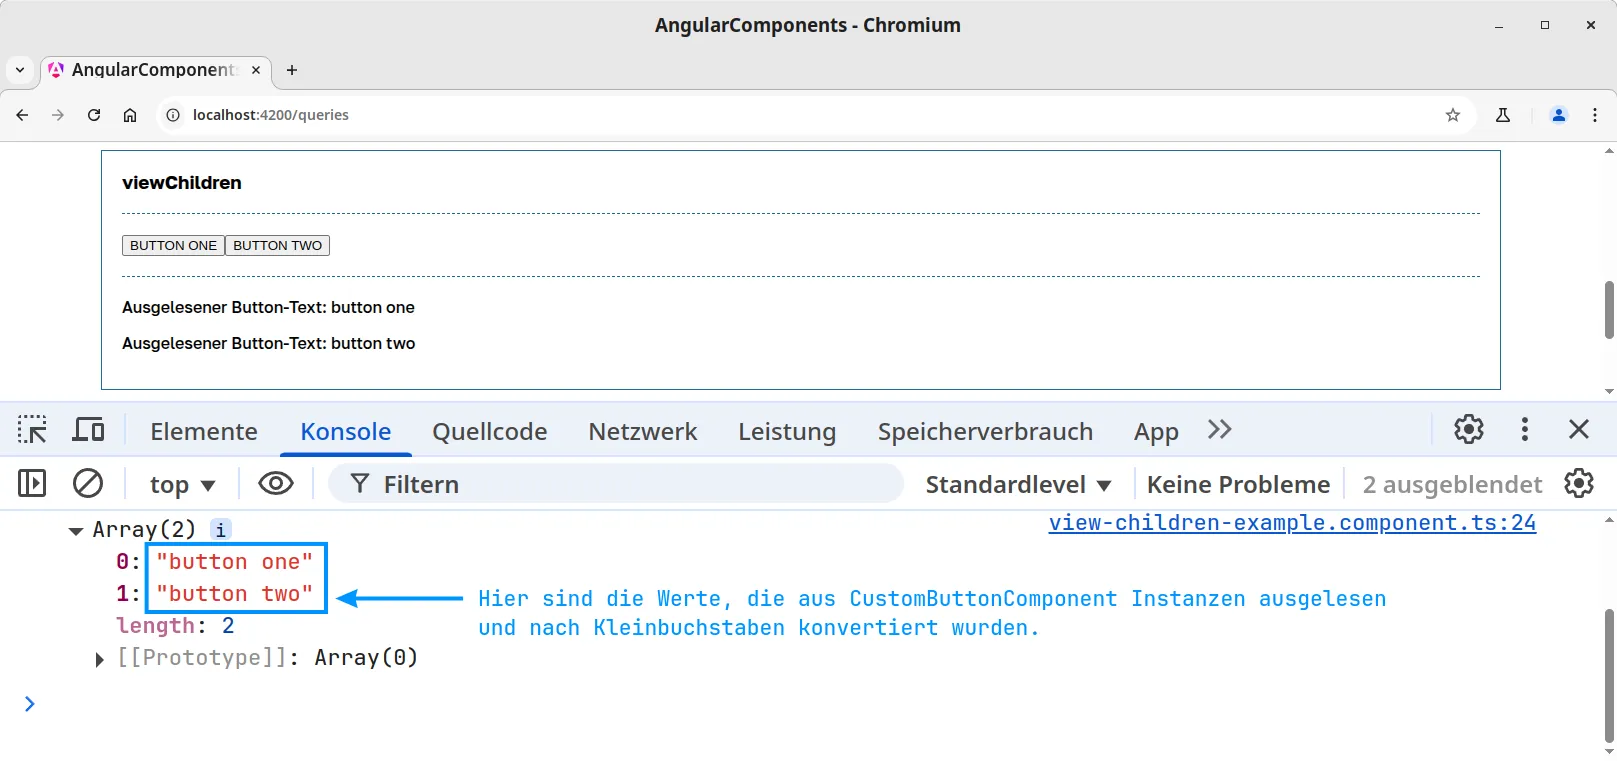
Task: Switch to the Konsole tab
Action: tap(346, 431)
